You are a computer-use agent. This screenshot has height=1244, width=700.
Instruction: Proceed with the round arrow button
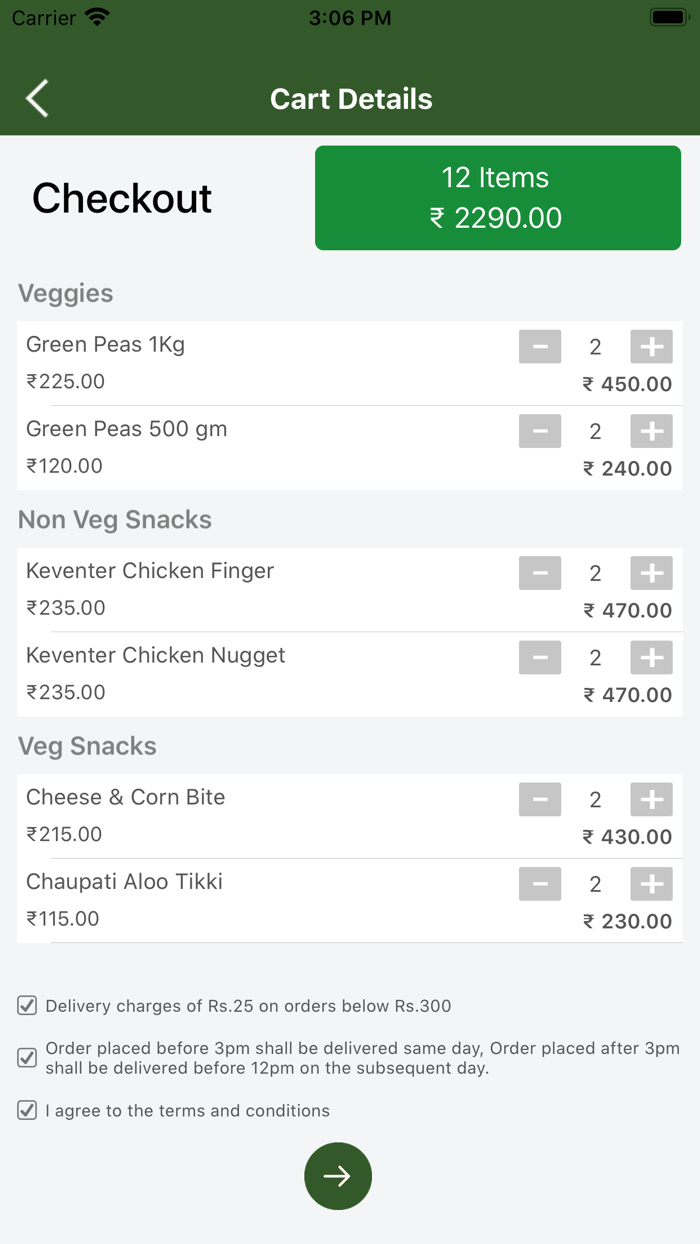pos(338,1176)
